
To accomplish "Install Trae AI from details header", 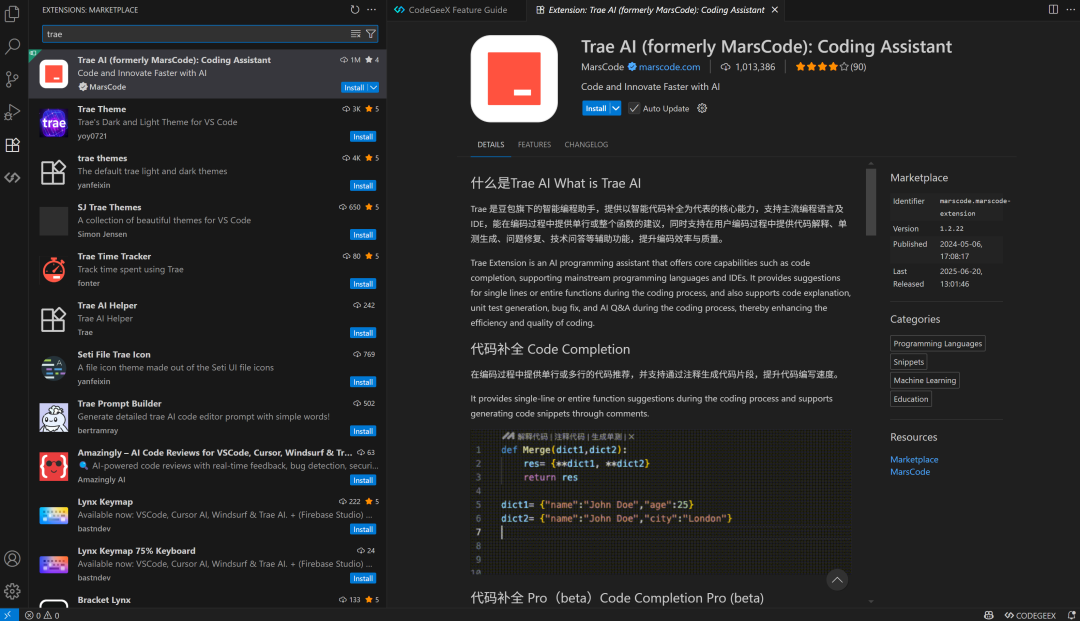I will (x=596, y=108).
